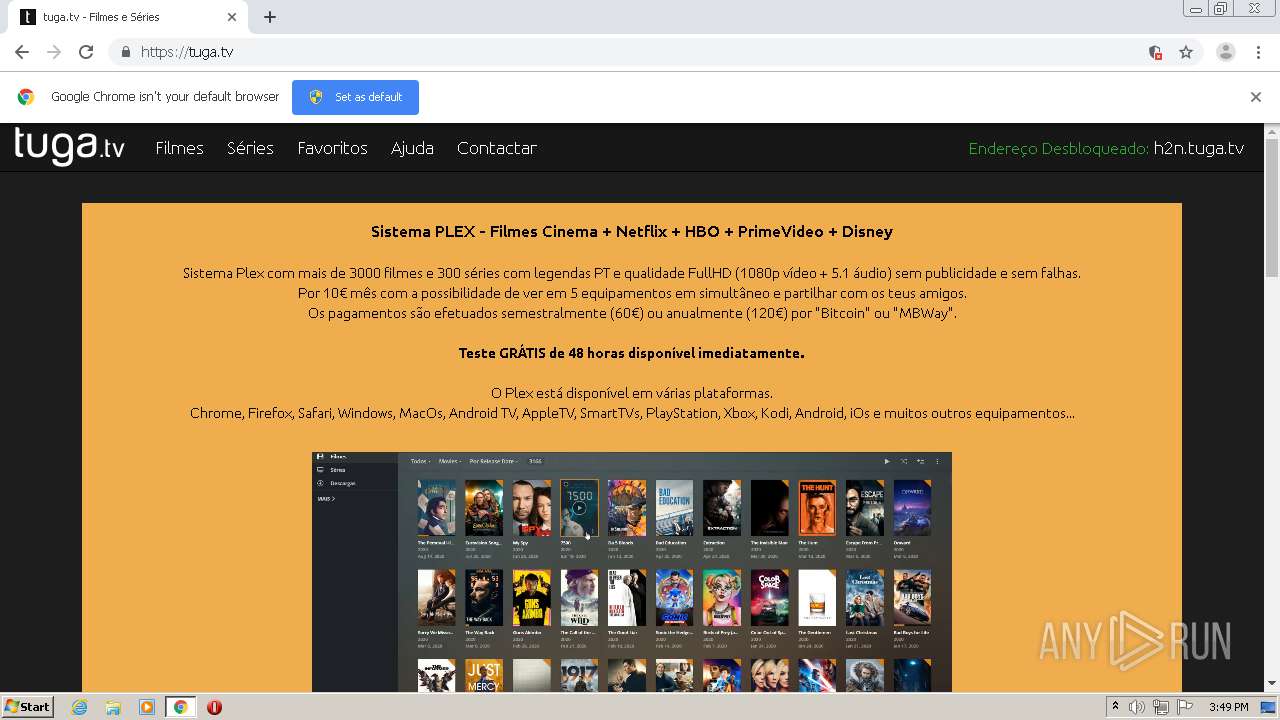This screenshot has height=720, width=1280.
Task: Go back to the previous page
Action: (x=22, y=52)
